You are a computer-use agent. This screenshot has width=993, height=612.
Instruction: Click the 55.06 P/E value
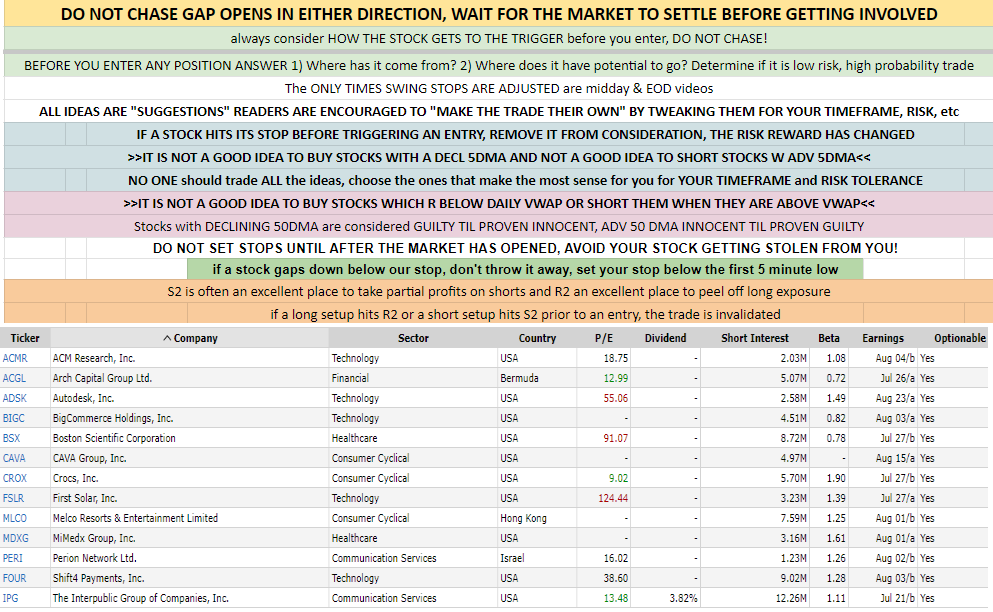(x=616, y=398)
